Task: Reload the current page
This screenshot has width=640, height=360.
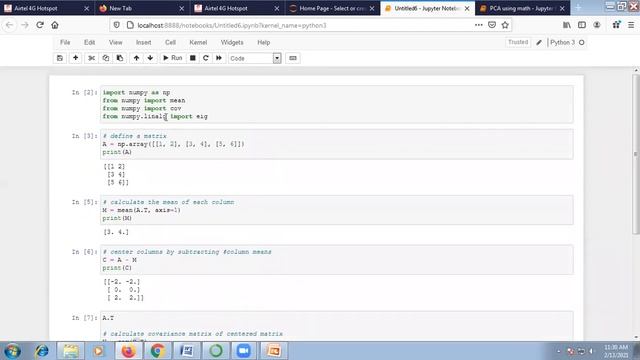Action: [40, 25]
